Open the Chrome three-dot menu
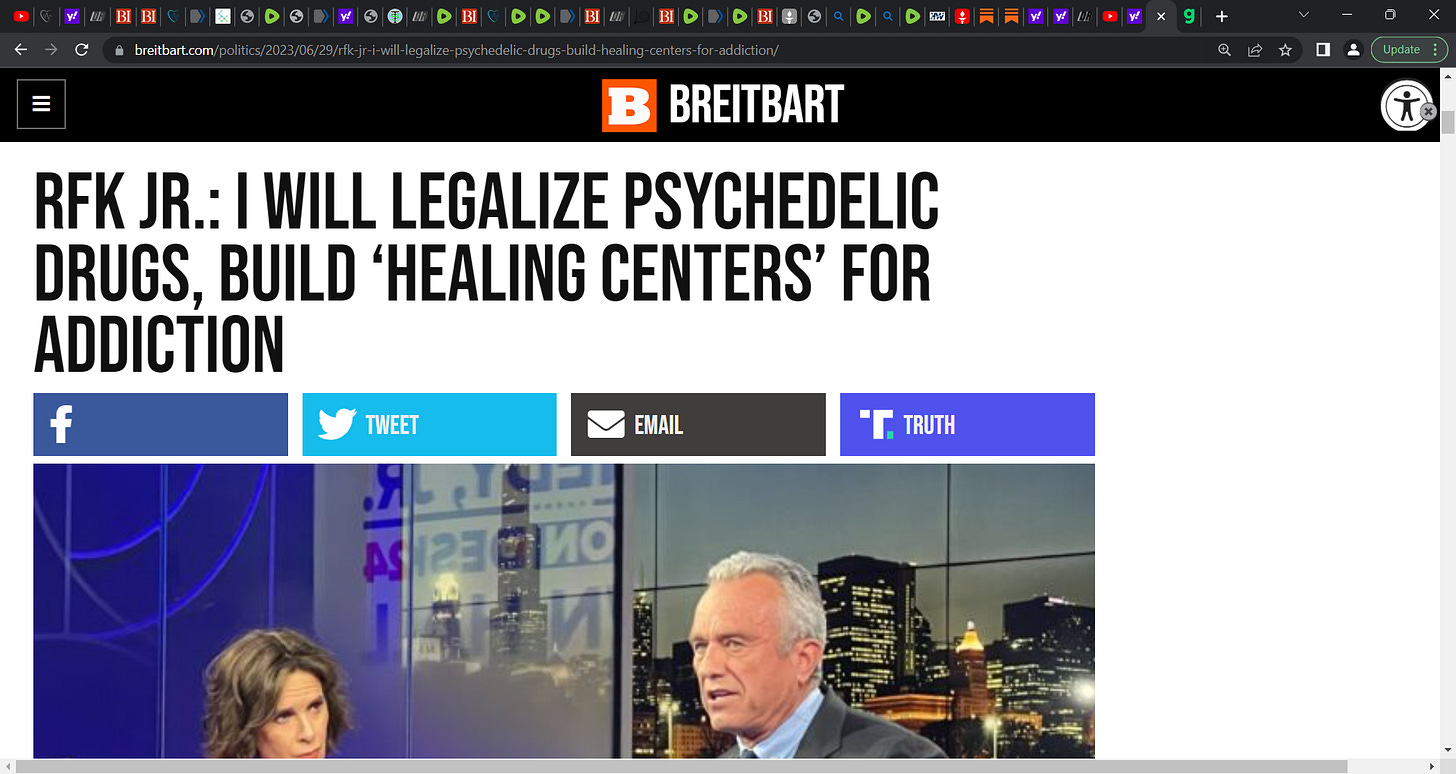Screen dimensions: 1456x774 [x=1439, y=50]
